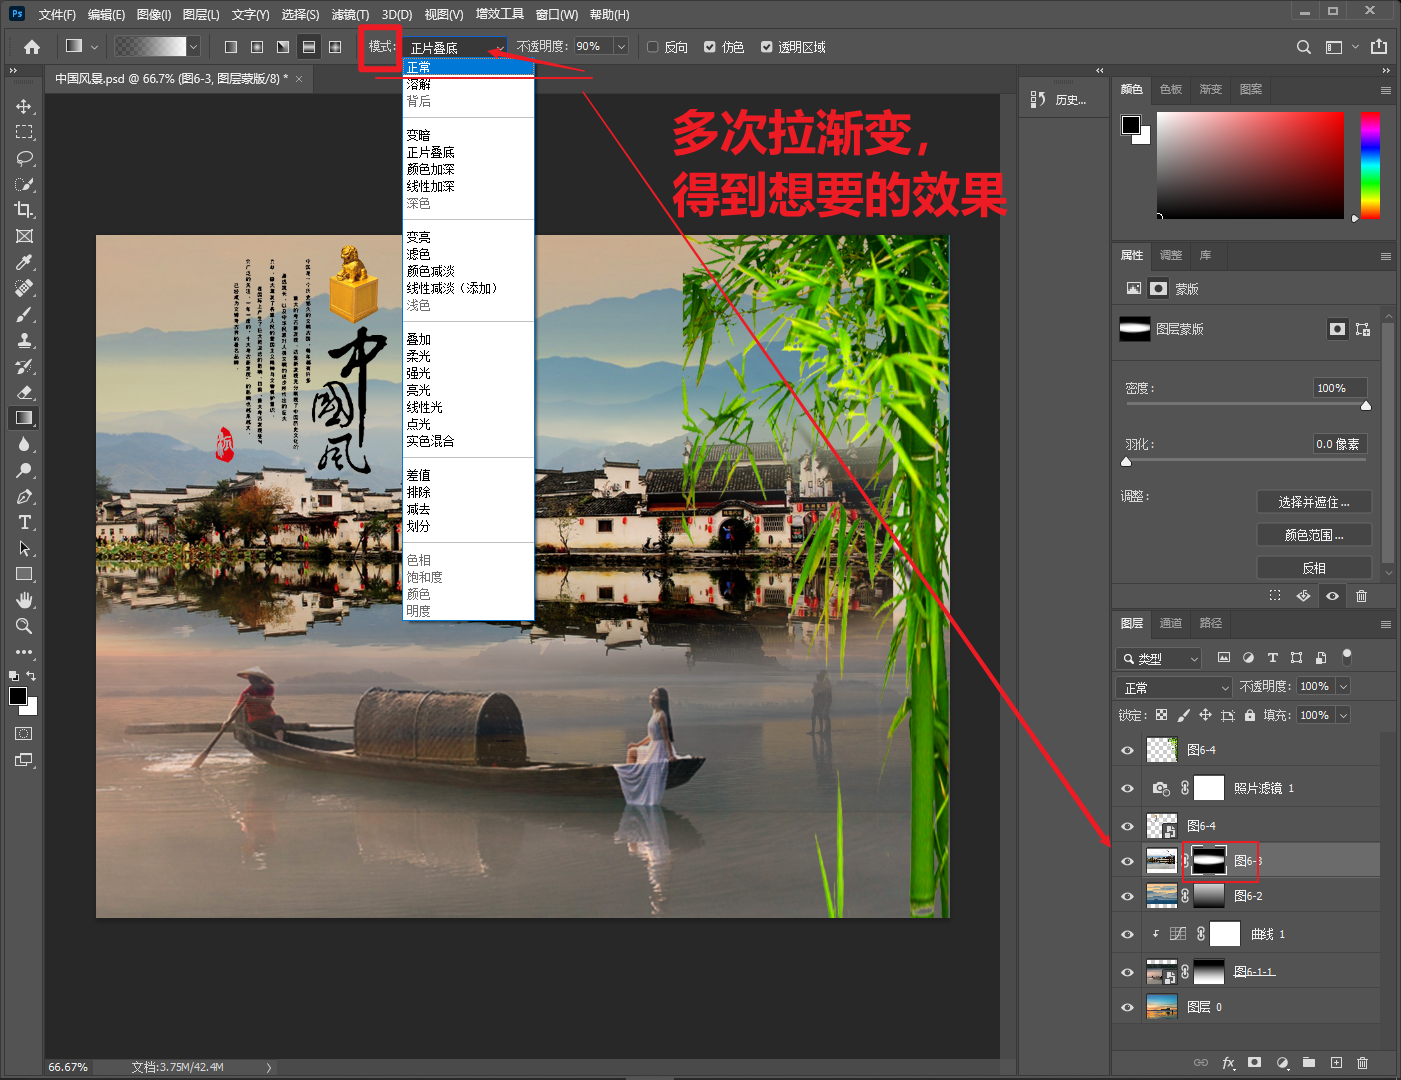The image size is (1401, 1080).
Task: Click the 图6-3 layer mask thumbnail
Action: [x=1208, y=861]
